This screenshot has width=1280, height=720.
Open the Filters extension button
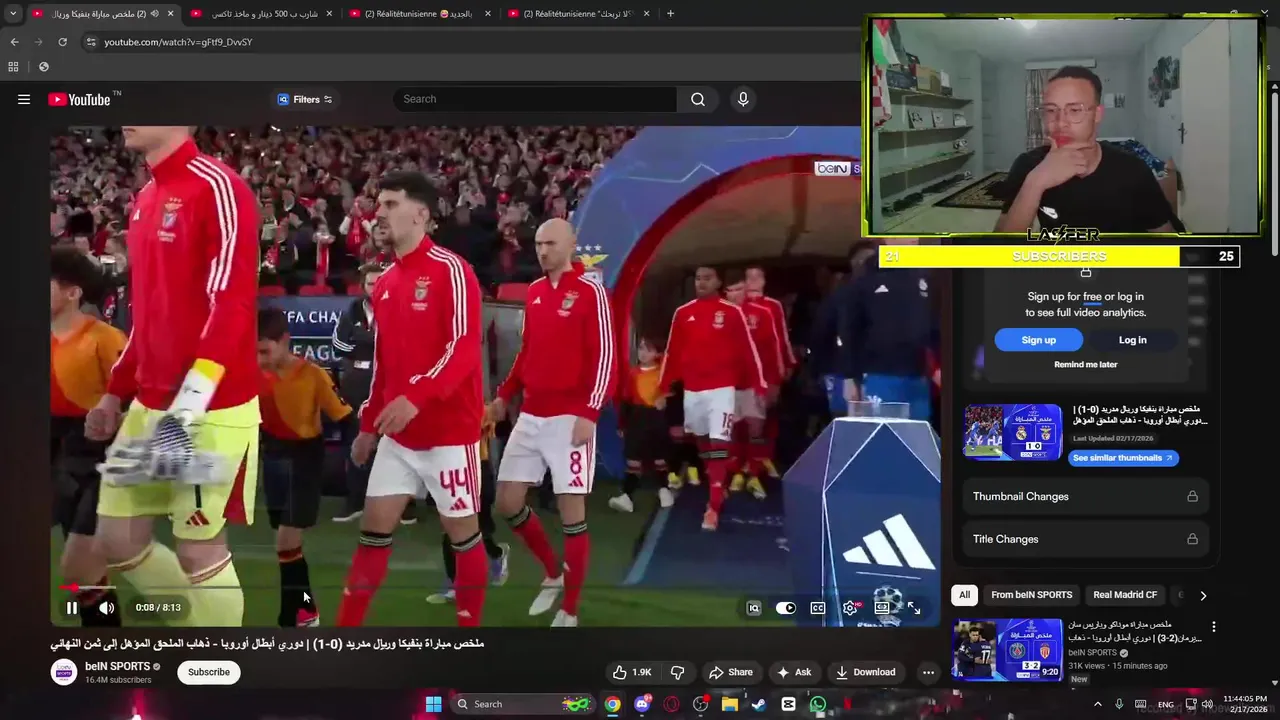(x=305, y=99)
